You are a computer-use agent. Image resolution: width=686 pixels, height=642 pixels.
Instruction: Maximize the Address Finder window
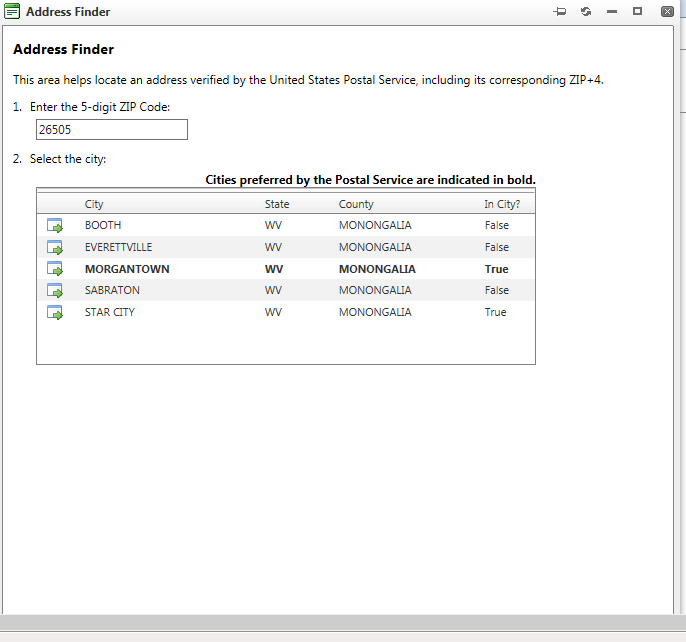[637, 12]
